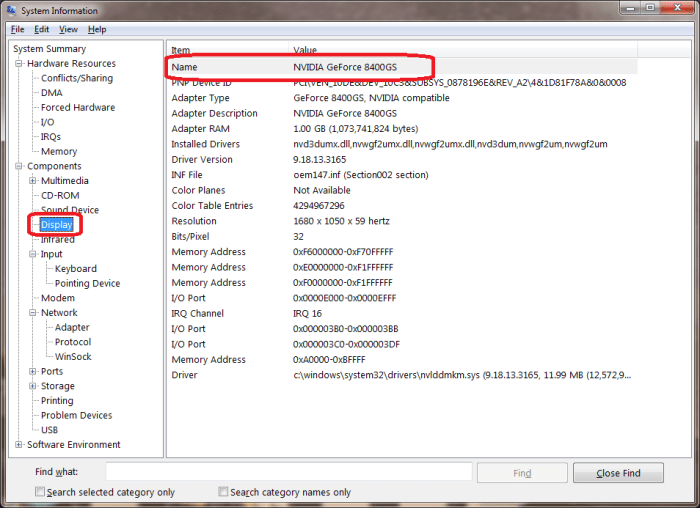Select Infrared tree item
The height and width of the screenshot is (508, 700).
[58, 239]
